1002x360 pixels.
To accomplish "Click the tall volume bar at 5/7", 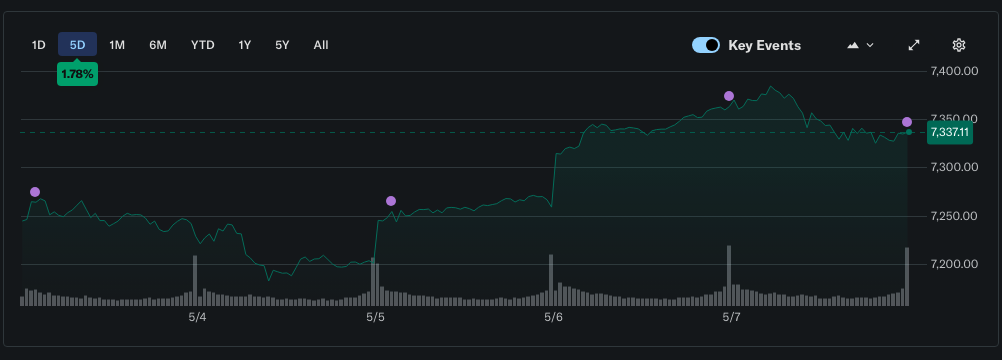I will click(x=729, y=276).
